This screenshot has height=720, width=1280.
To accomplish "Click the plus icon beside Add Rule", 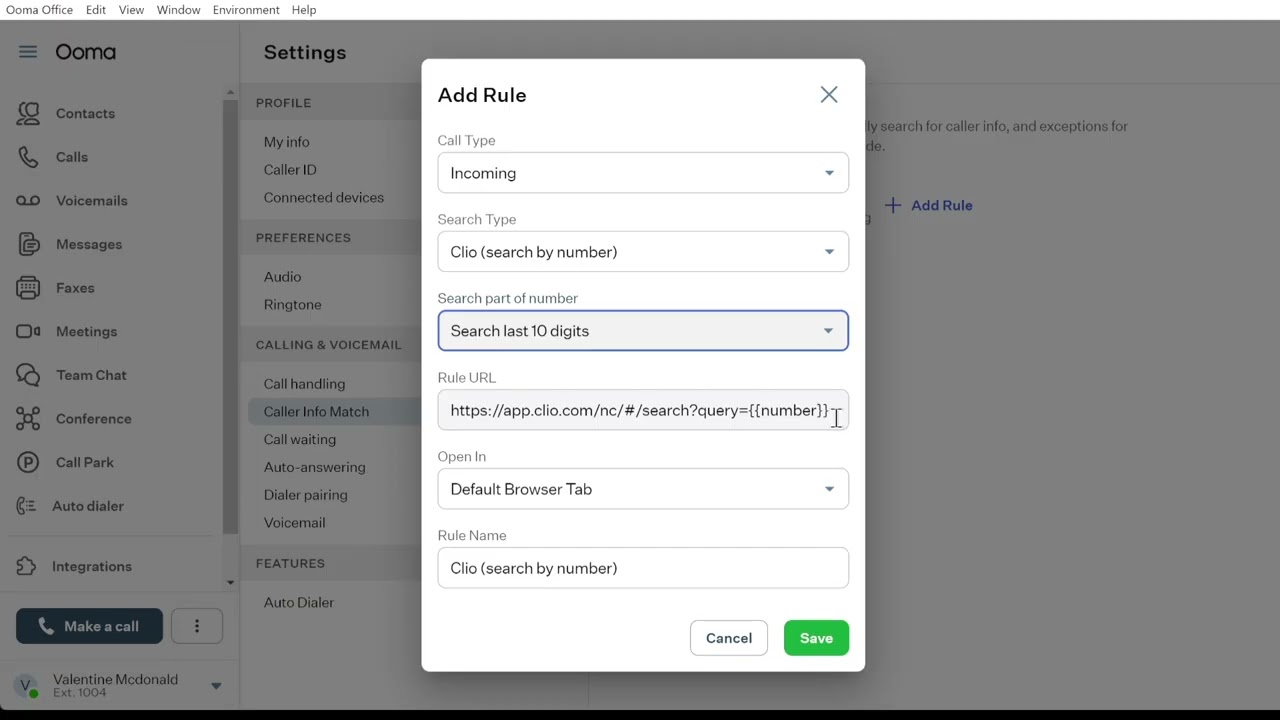I will [893, 205].
